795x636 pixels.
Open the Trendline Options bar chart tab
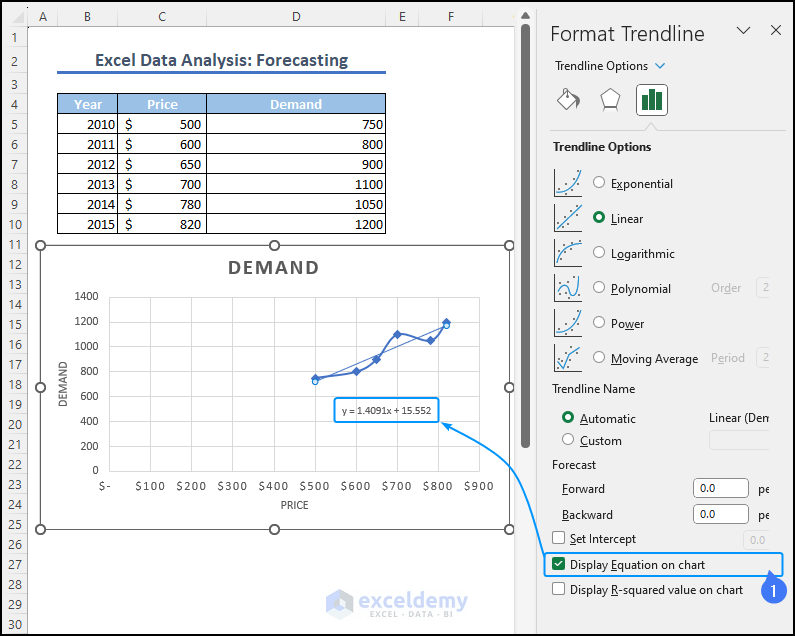point(652,100)
